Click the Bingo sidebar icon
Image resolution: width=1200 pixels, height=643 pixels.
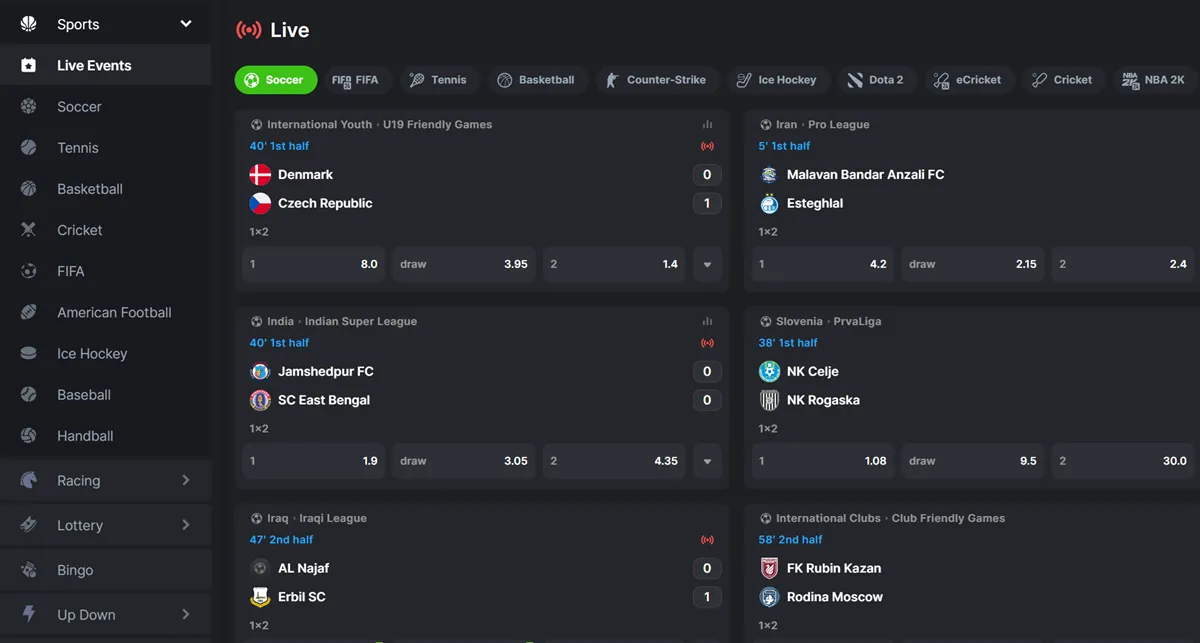(29, 570)
